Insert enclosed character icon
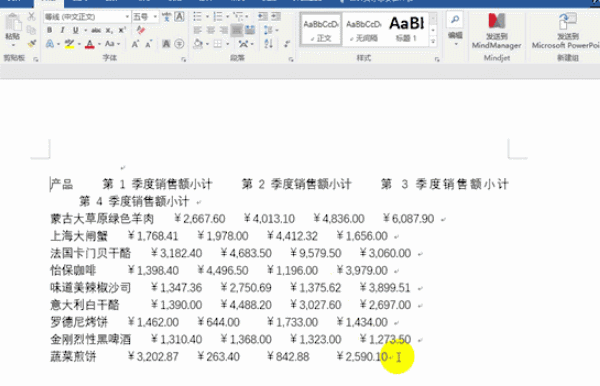Viewport: 600px width, 386px height. click(x=179, y=44)
